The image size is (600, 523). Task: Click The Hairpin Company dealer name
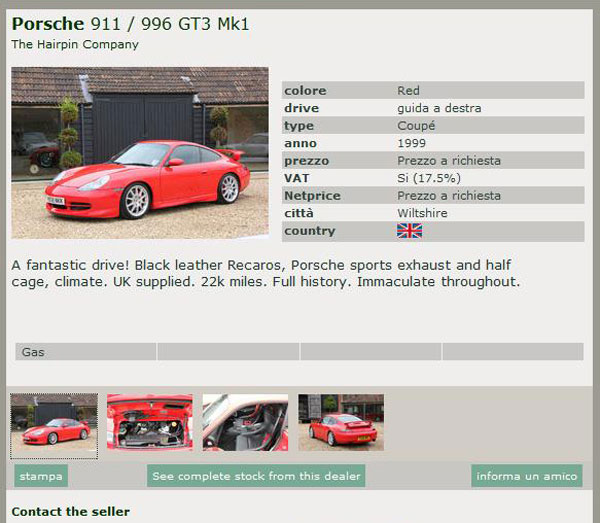[75, 44]
